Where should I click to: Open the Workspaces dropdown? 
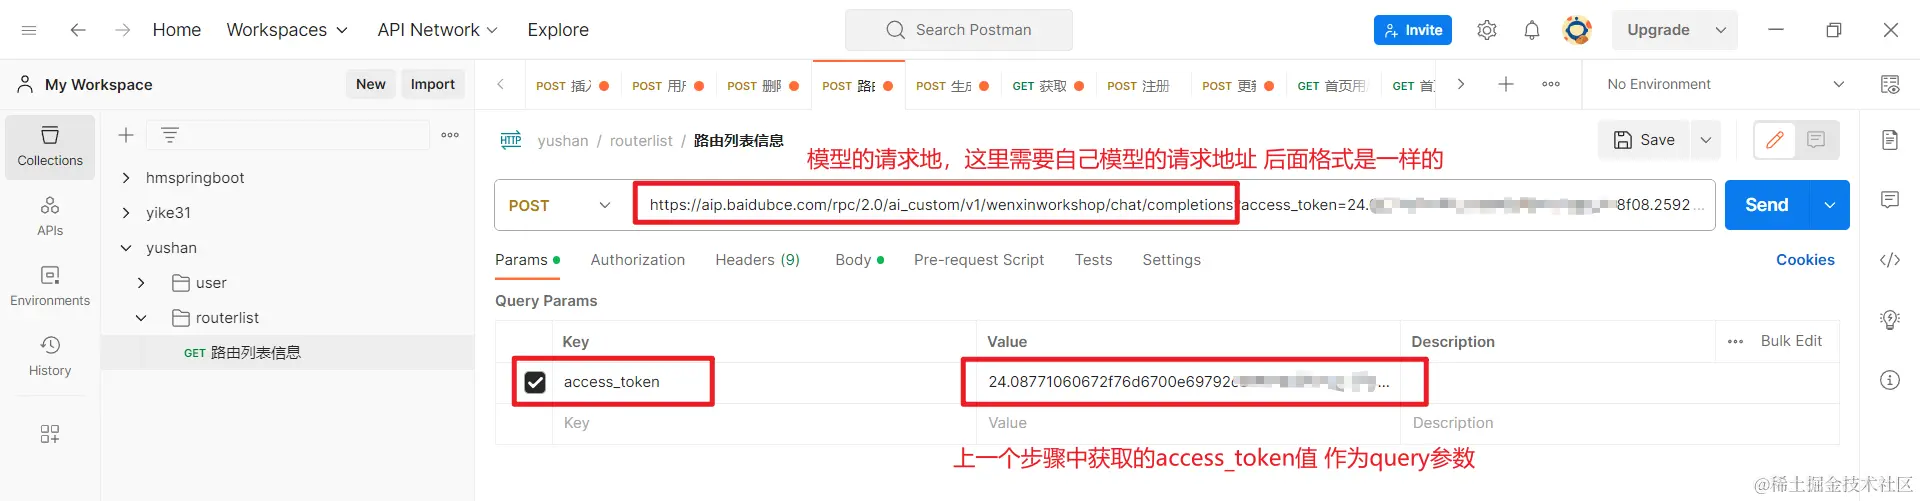(x=287, y=30)
